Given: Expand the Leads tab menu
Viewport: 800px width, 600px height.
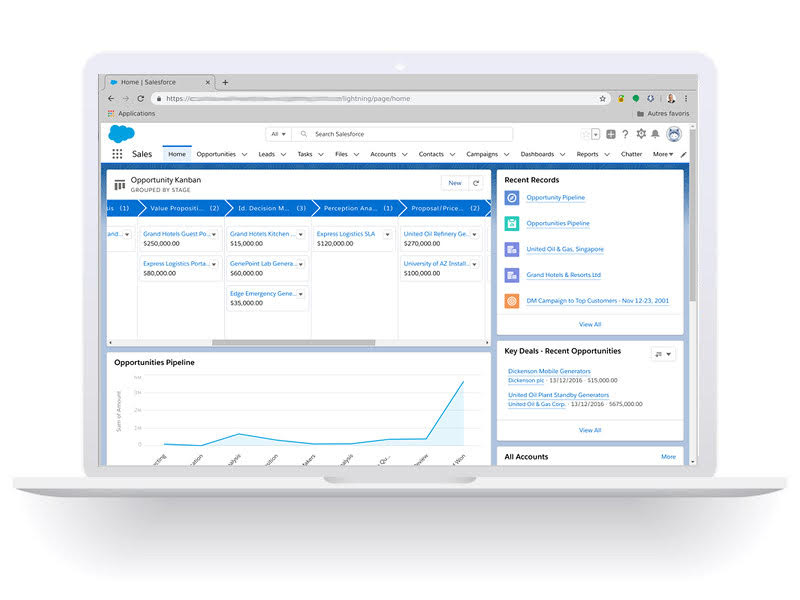Looking at the screenshot, I should click(283, 154).
